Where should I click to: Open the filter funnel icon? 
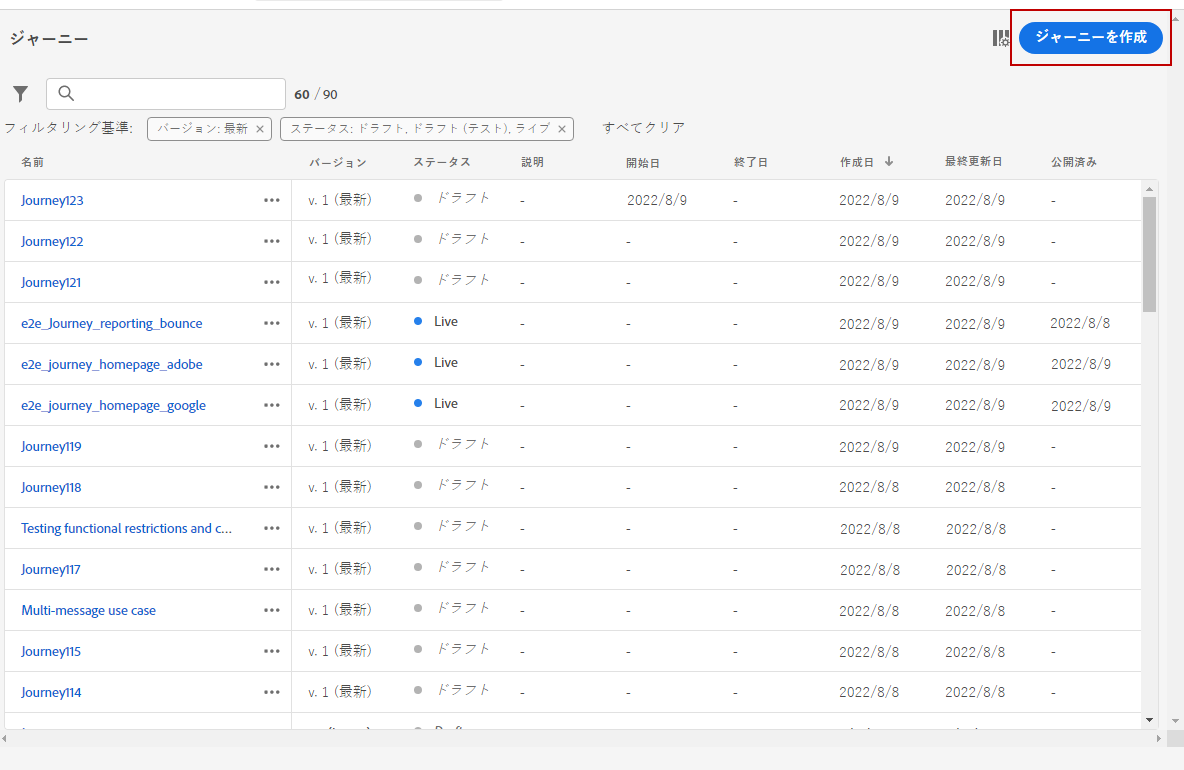click(20, 94)
